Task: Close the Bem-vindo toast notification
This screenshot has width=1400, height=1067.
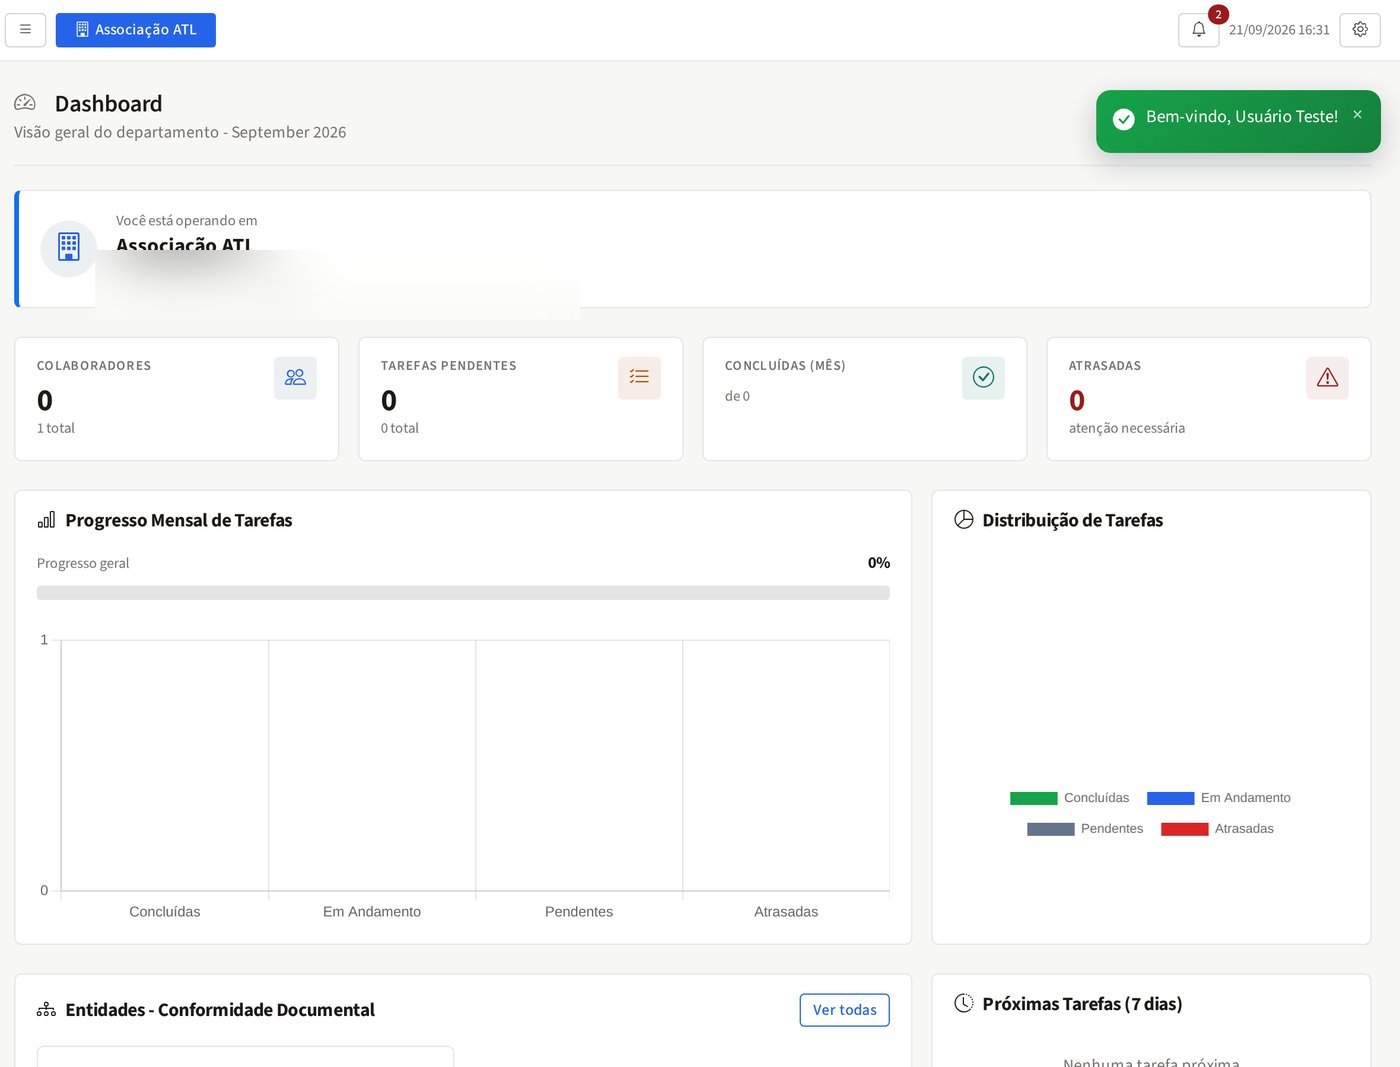Action: point(1357,115)
